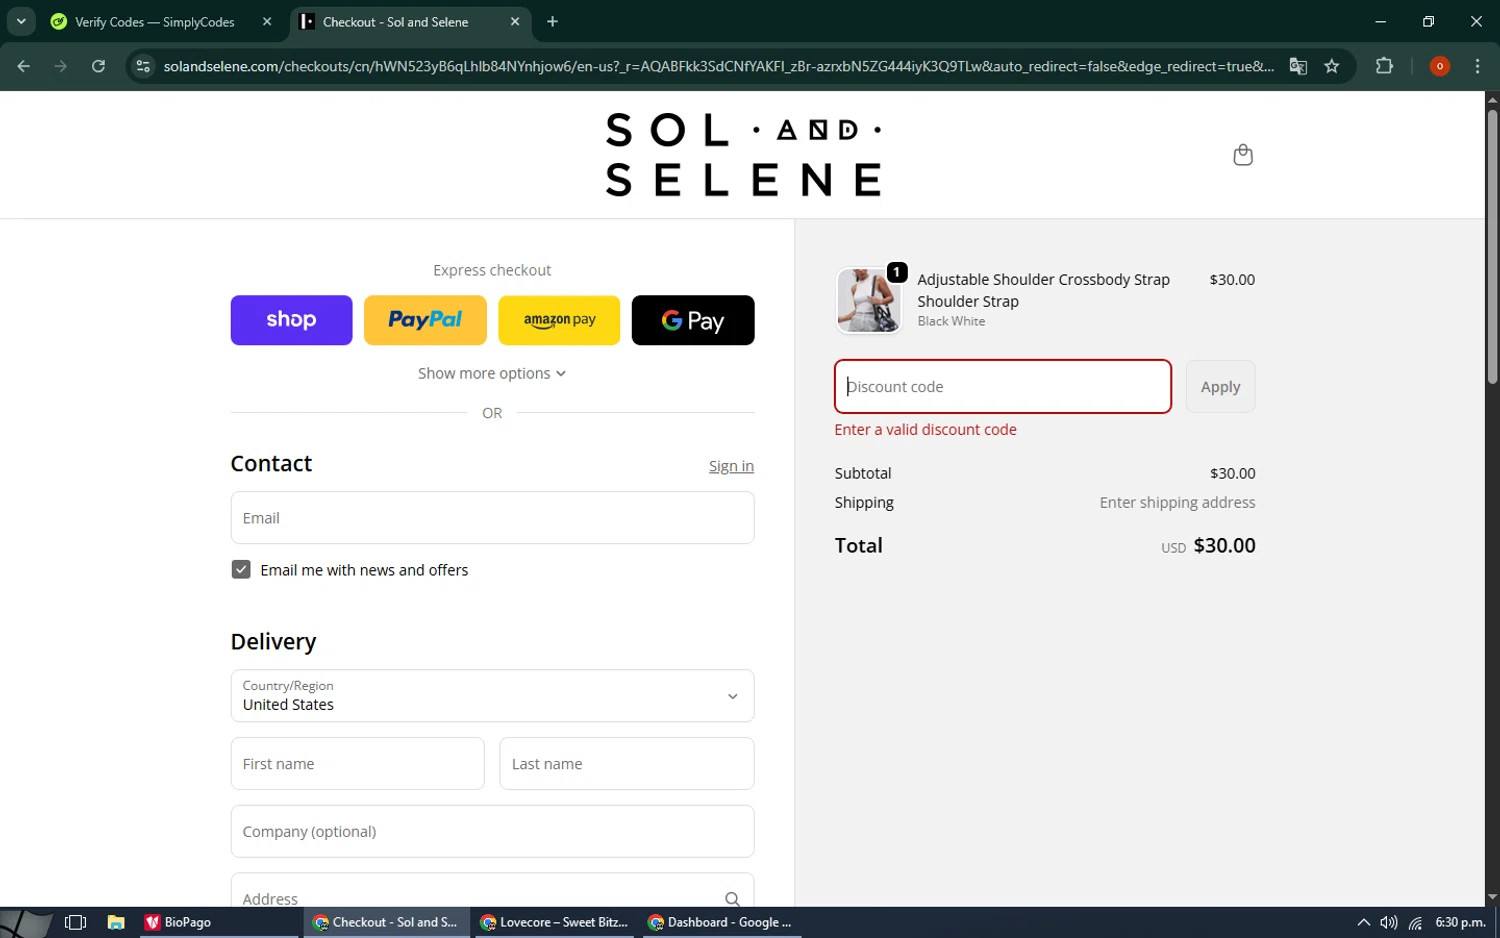Show hidden system tray icons

point(1363,922)
